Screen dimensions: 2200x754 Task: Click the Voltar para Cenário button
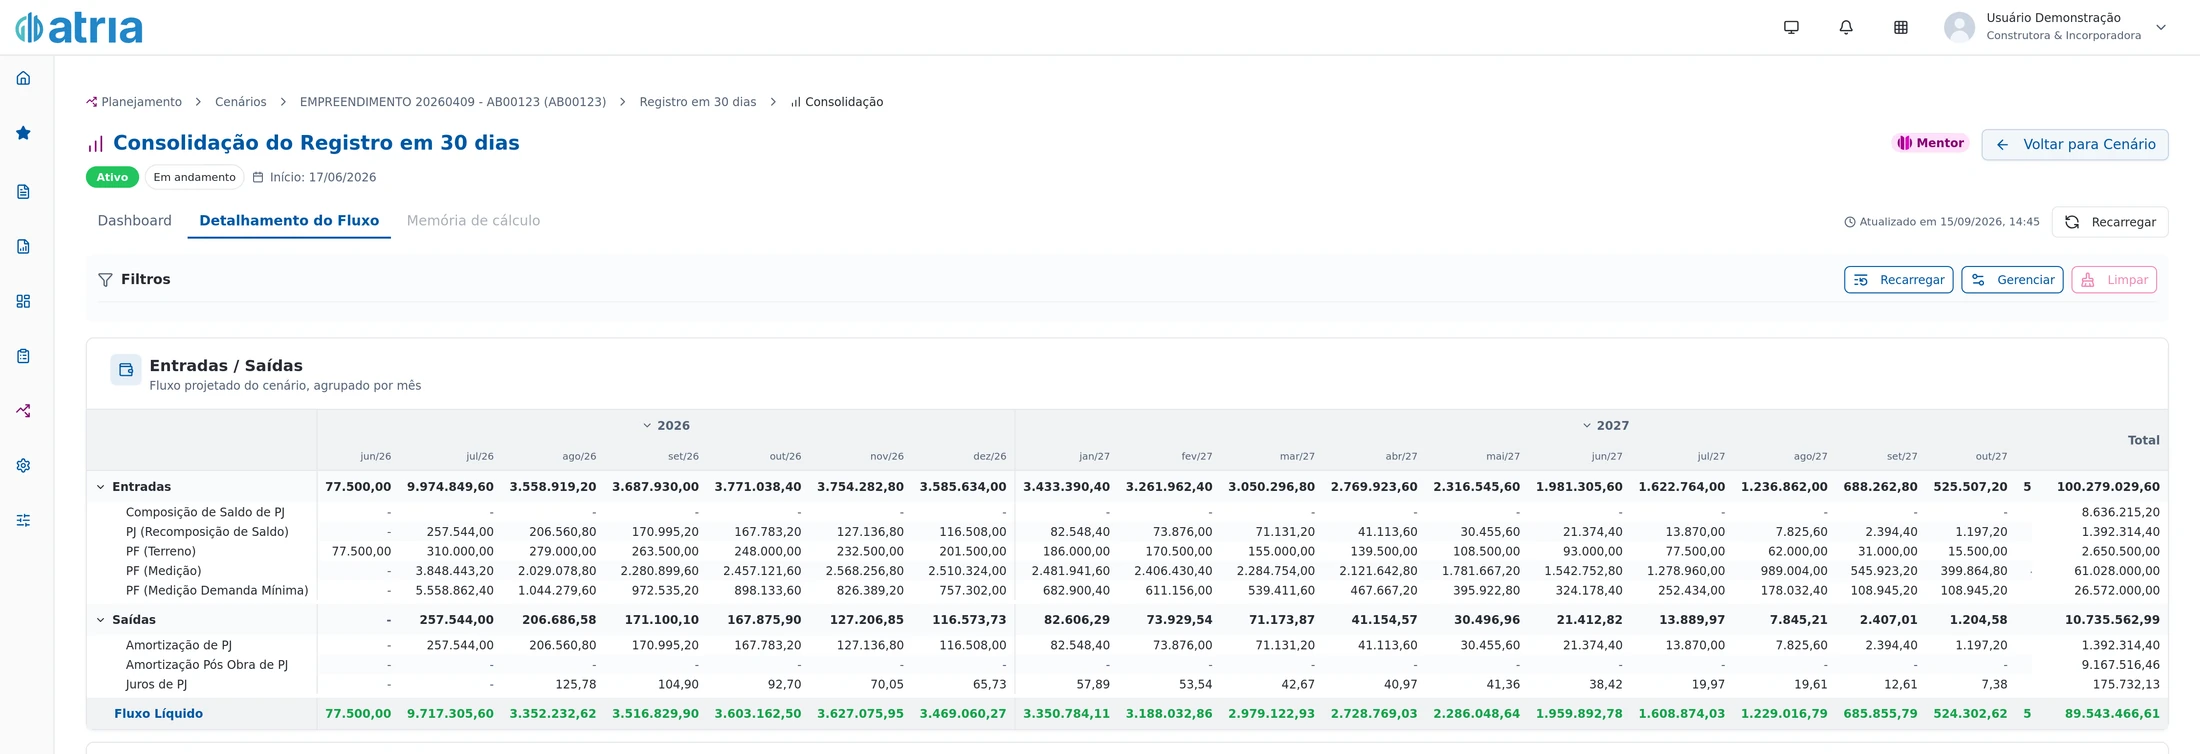[2075, 144]
